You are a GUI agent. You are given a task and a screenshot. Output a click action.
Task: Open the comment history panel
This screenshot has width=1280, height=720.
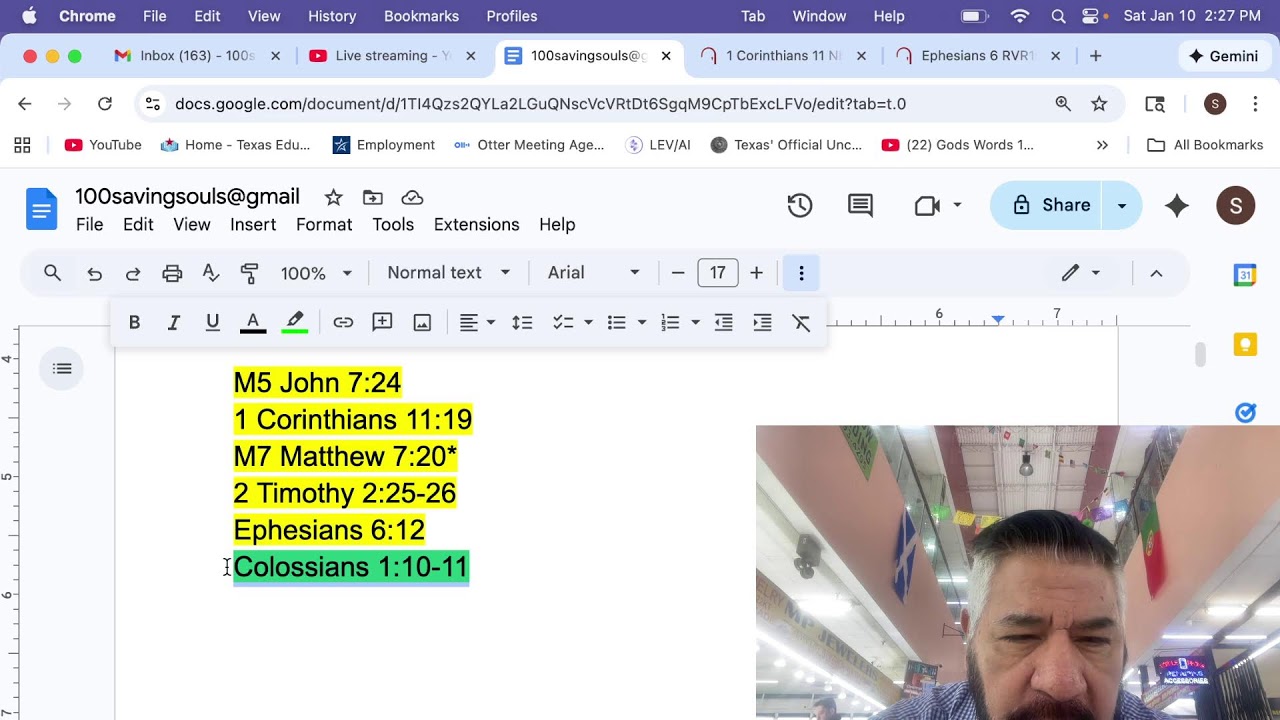pos(860,205)
